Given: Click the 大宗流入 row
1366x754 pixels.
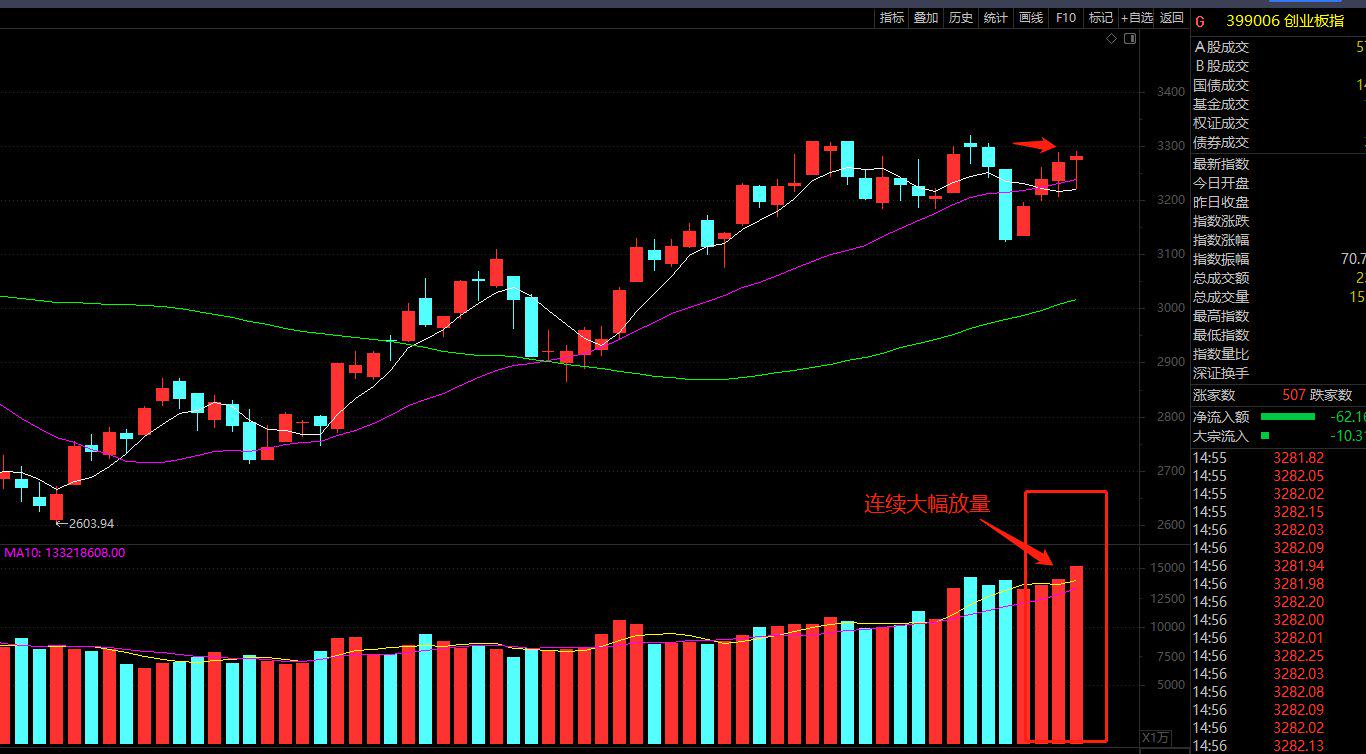Looking at the screenshot, I should [1278, 436].
